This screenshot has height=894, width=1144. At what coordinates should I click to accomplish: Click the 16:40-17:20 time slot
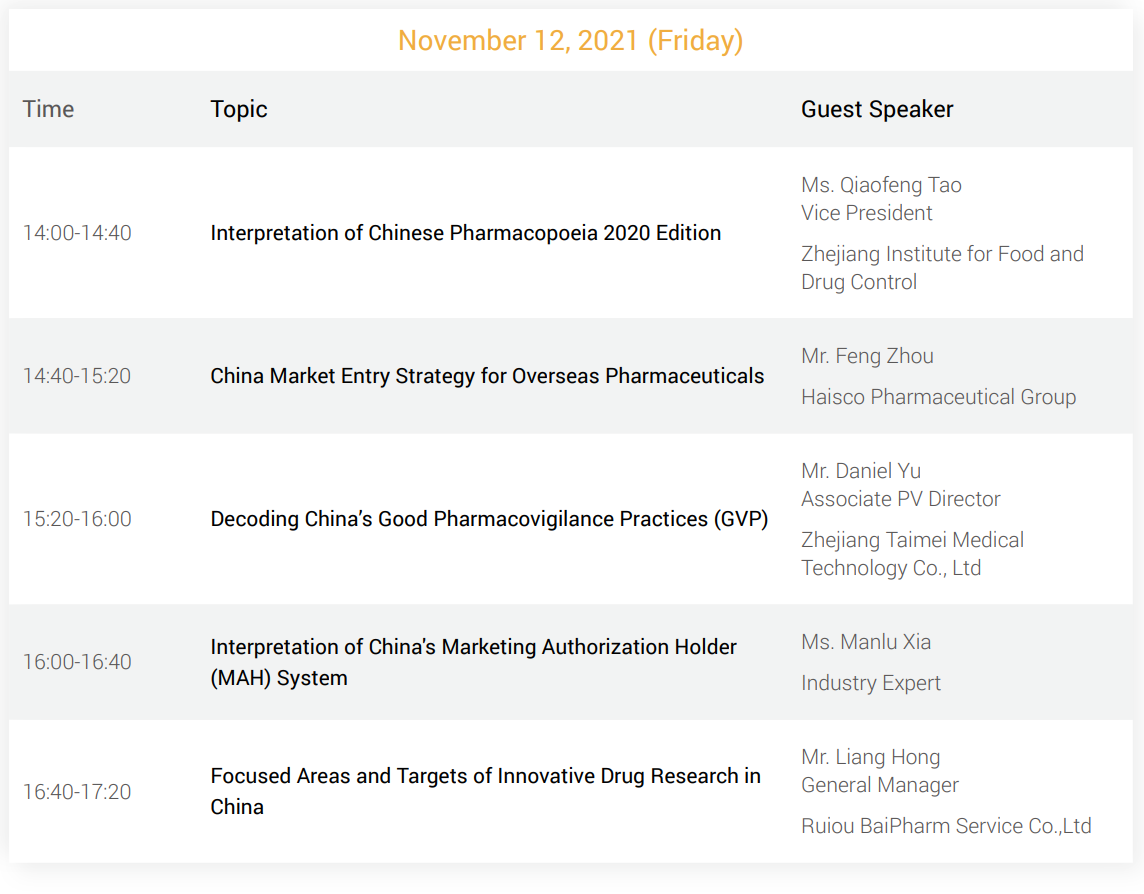click(x=77, y=792)
